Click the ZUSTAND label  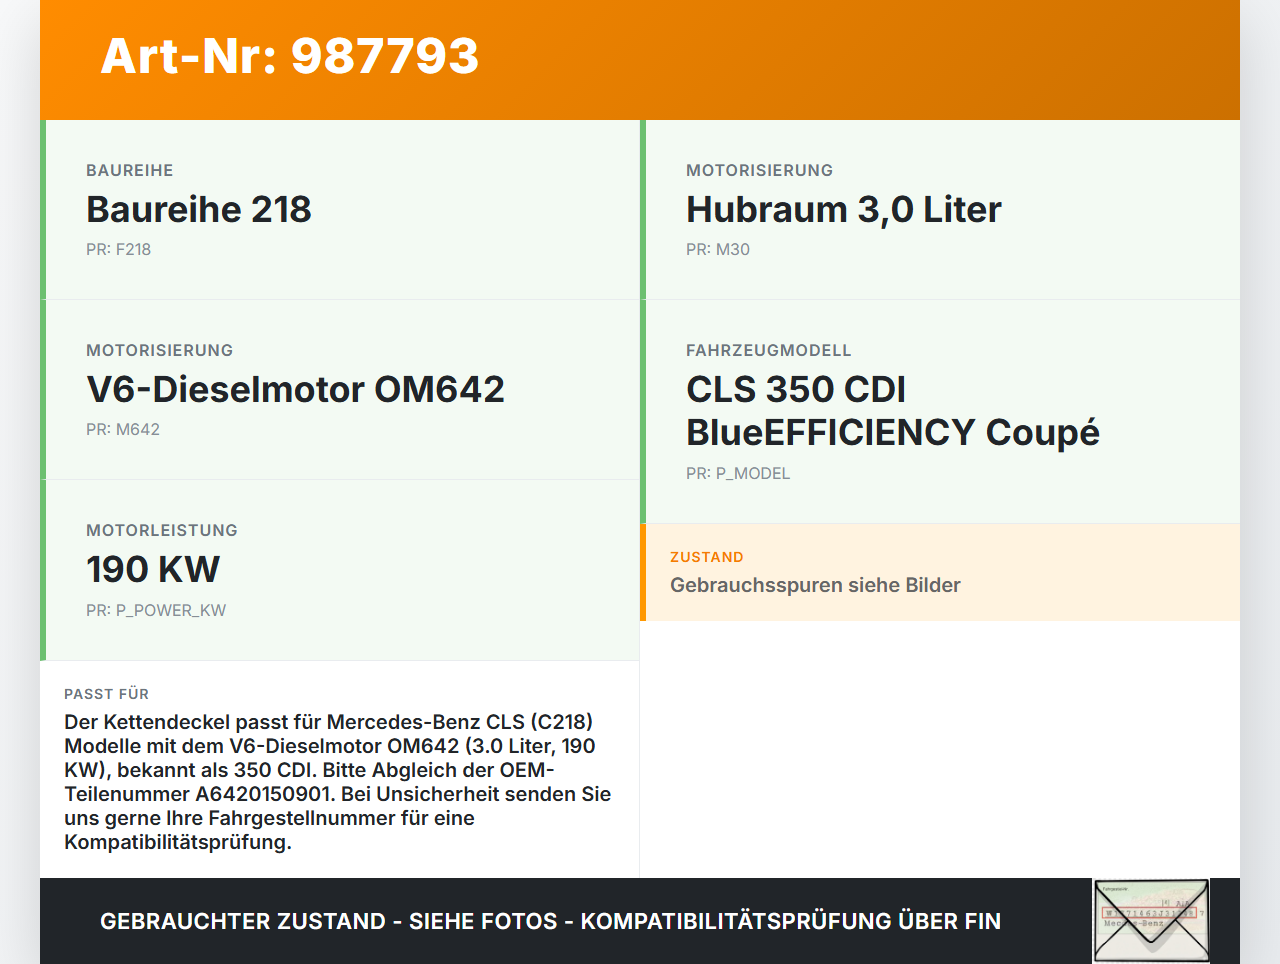tap(707, 557)
